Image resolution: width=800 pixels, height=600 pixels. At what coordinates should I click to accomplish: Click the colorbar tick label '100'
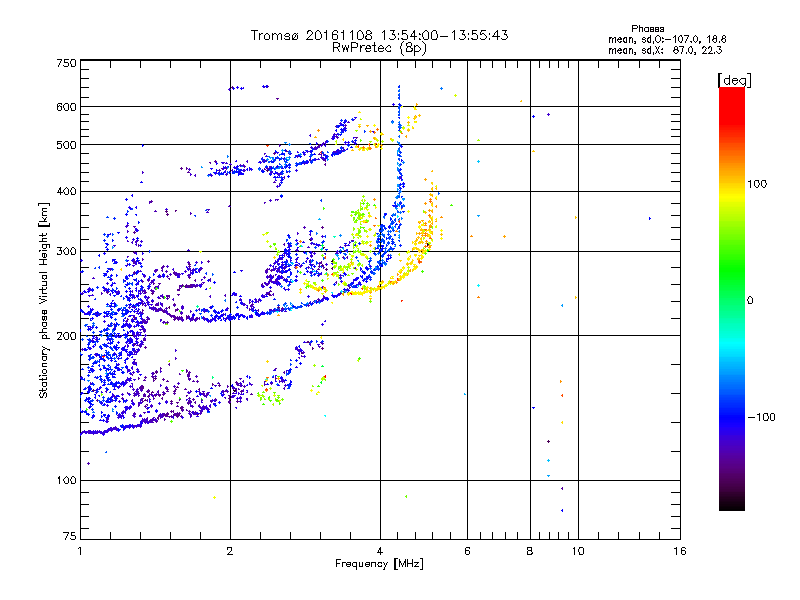click(757, 184)
